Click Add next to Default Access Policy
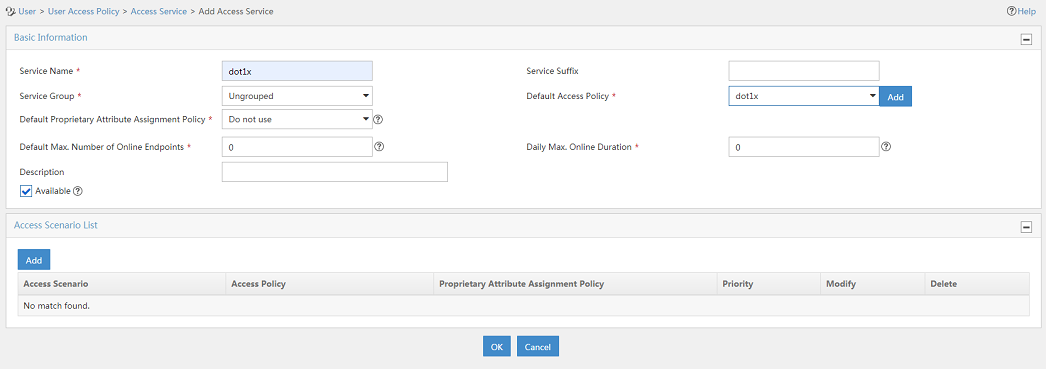The height and width of the screenshot is (369, 1046). [896, 97]
